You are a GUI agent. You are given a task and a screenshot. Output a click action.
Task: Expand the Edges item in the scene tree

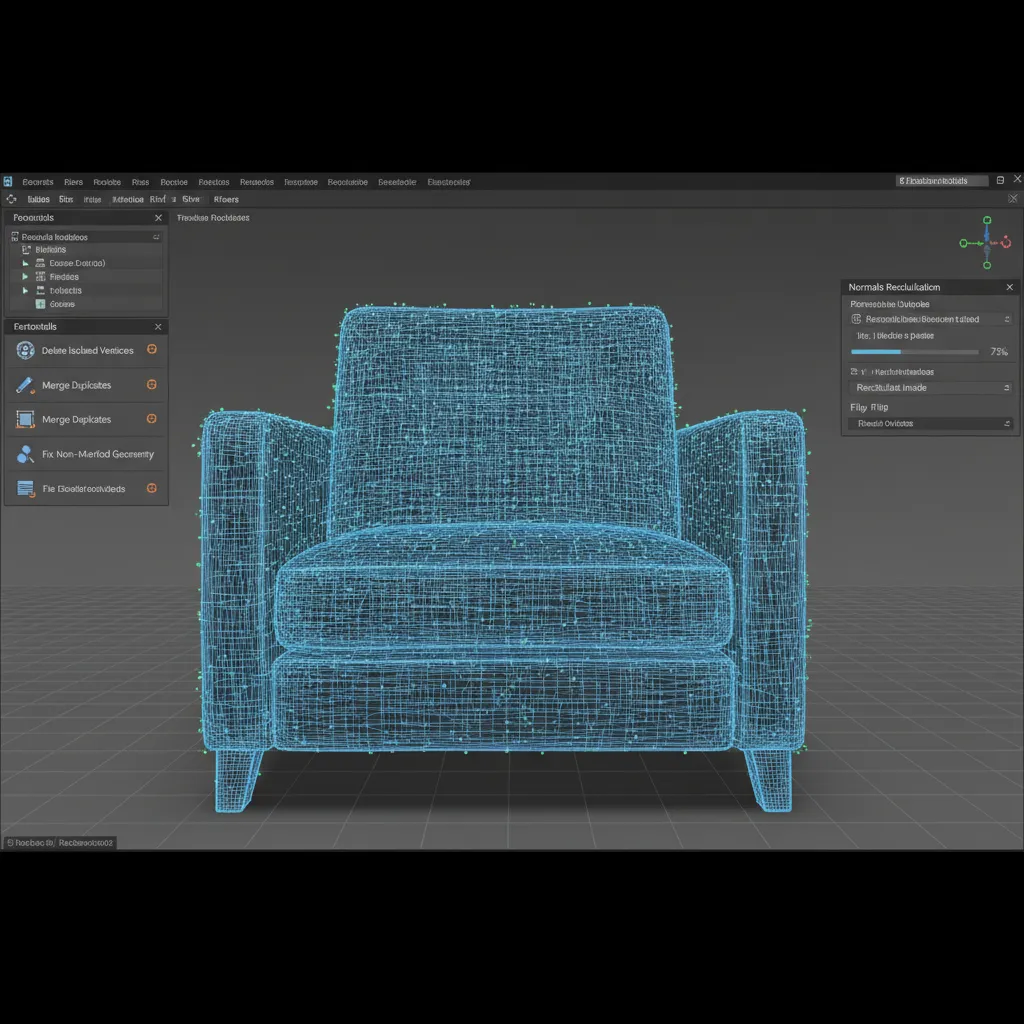[x=25, y=263]
